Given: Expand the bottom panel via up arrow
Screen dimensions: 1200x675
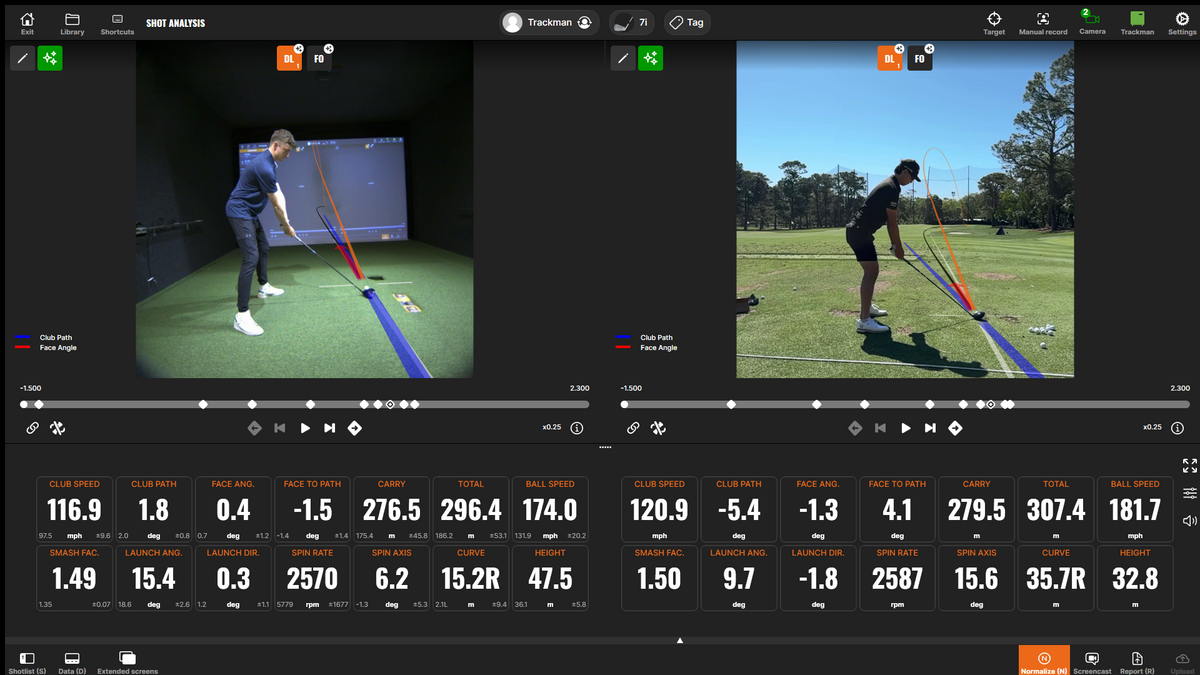Looking at the screenshot, I should coord(680,640).
